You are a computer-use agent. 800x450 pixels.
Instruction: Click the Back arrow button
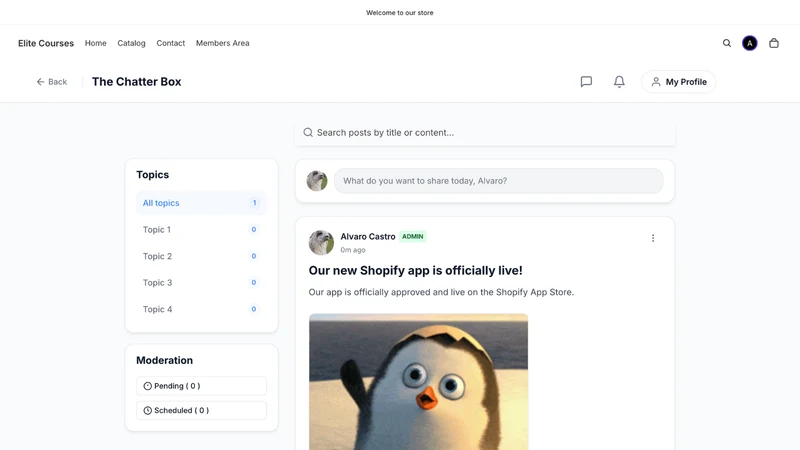coord(52,82)
